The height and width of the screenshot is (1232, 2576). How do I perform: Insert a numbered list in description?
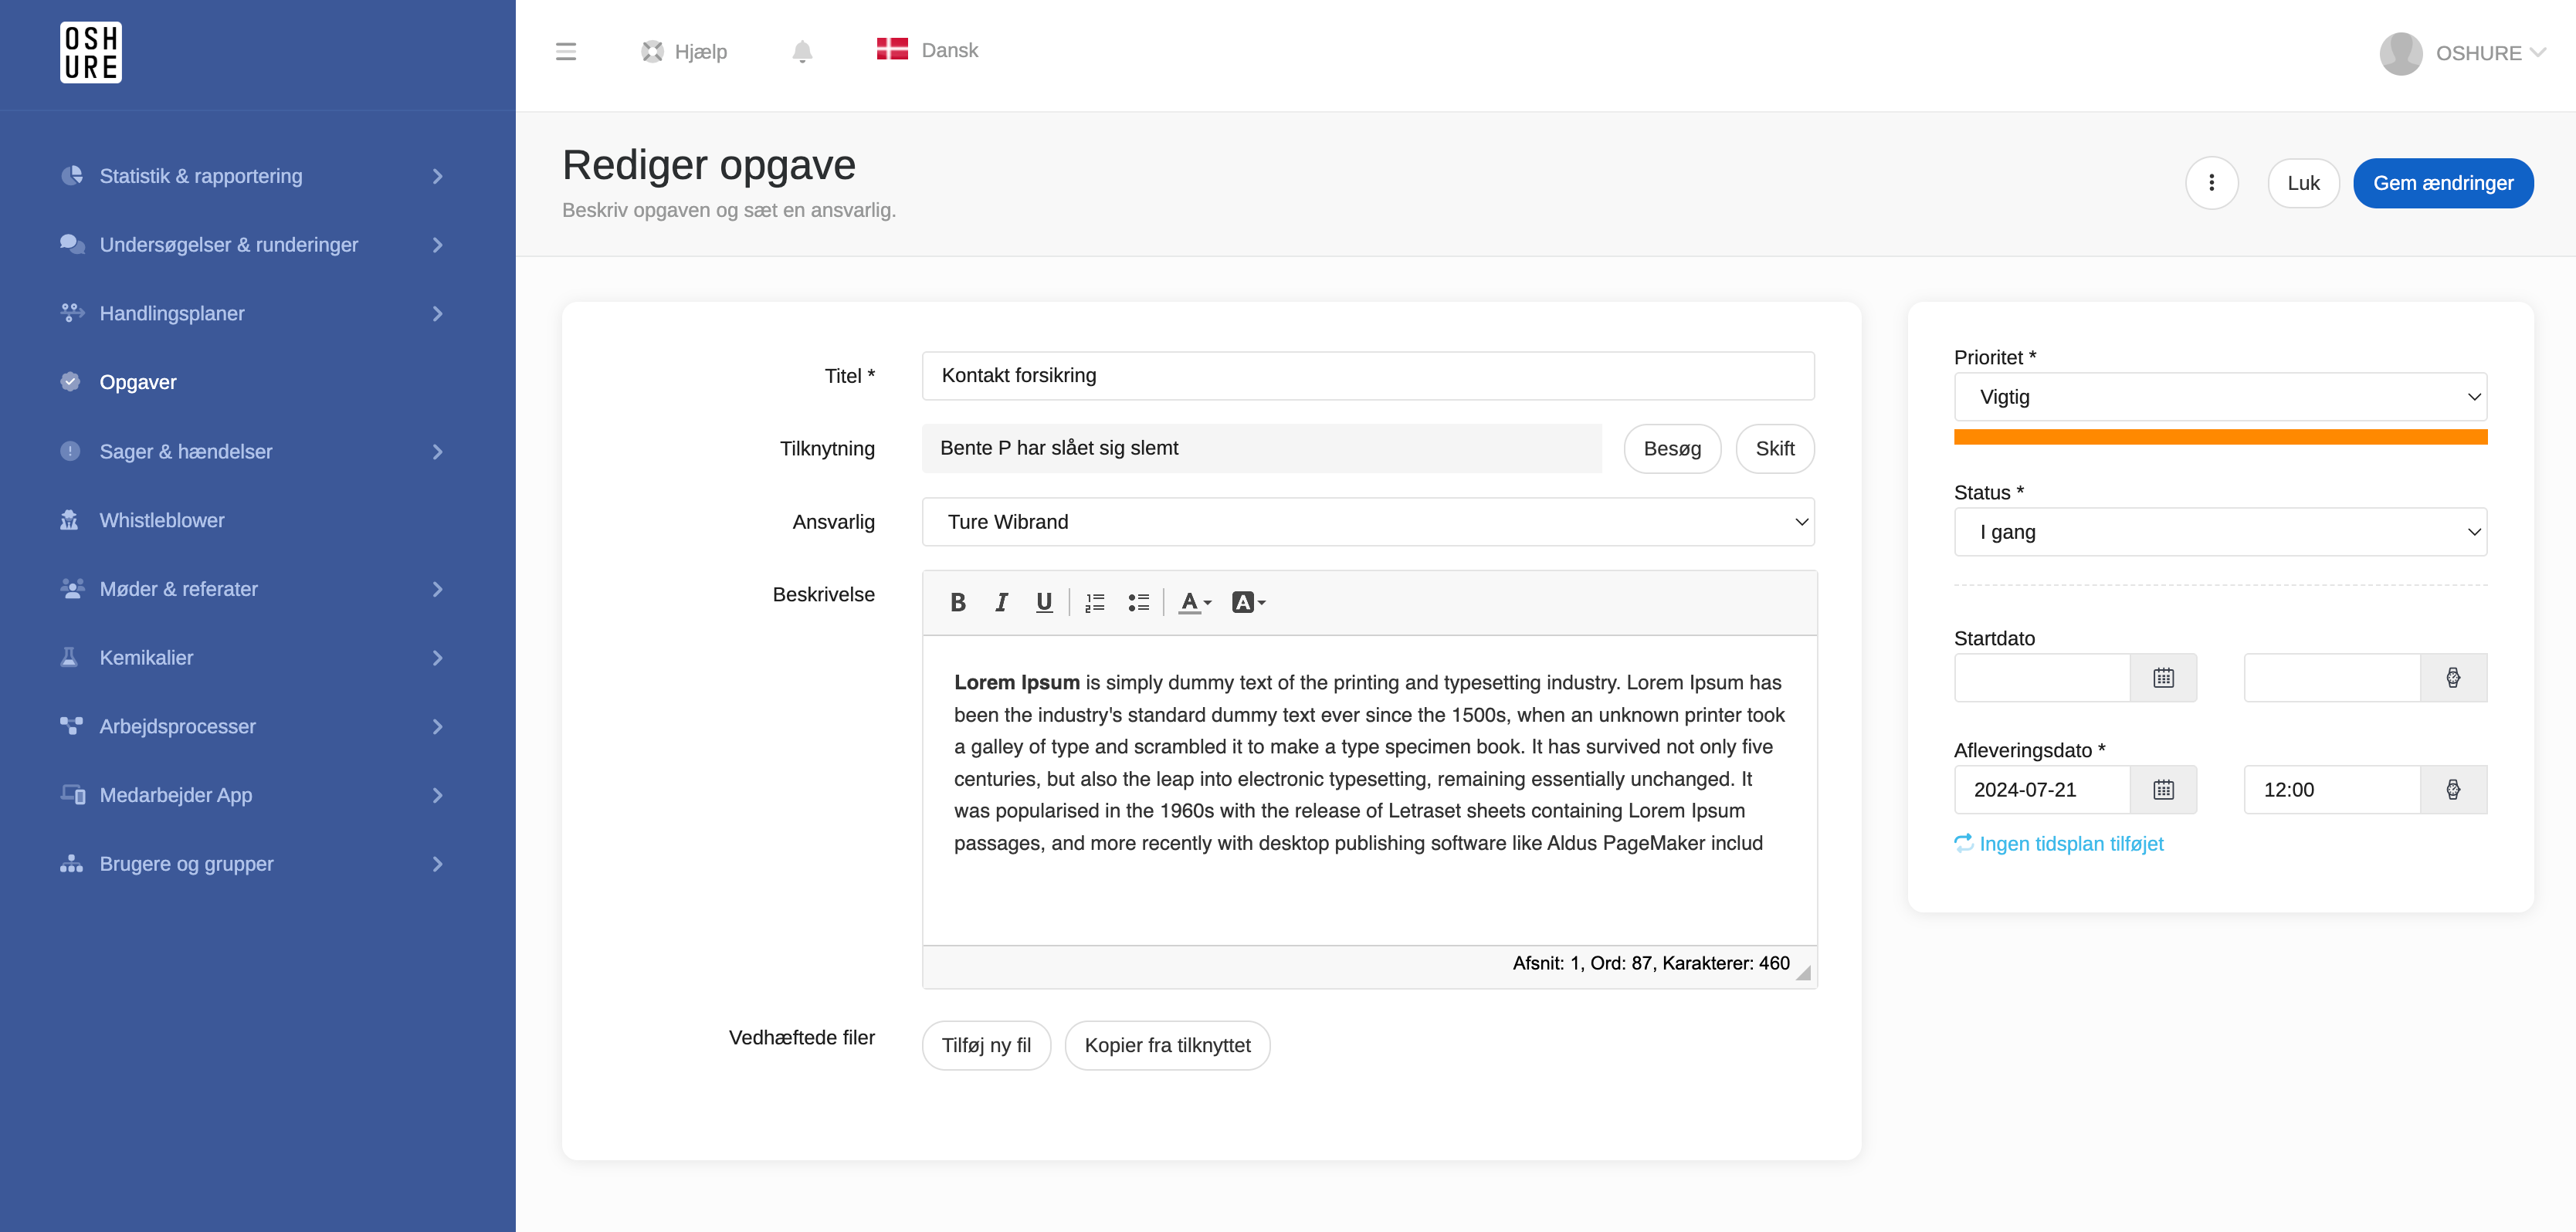(x=1095, y=602)
